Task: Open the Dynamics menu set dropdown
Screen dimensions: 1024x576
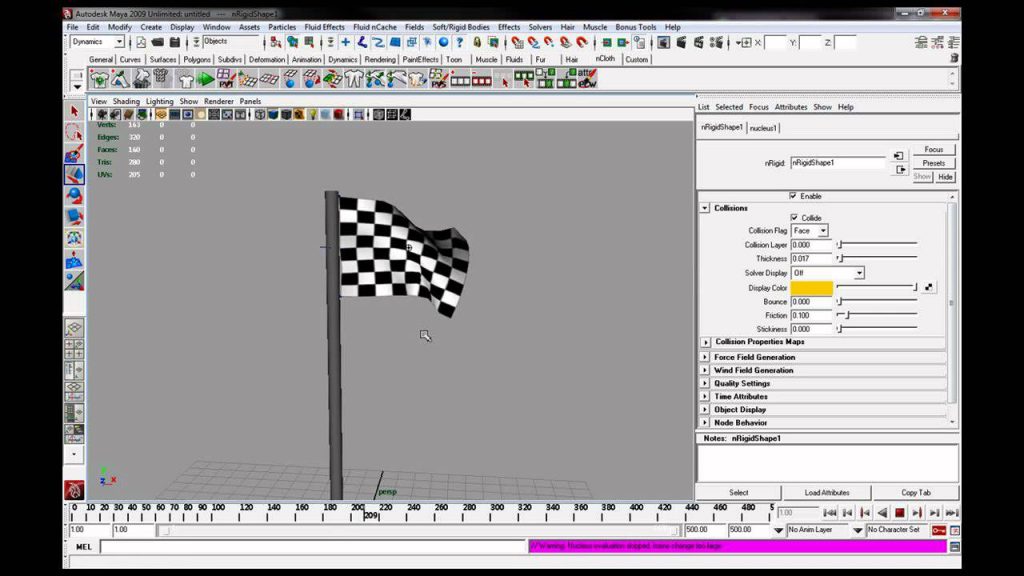Action: coord(120,42)
